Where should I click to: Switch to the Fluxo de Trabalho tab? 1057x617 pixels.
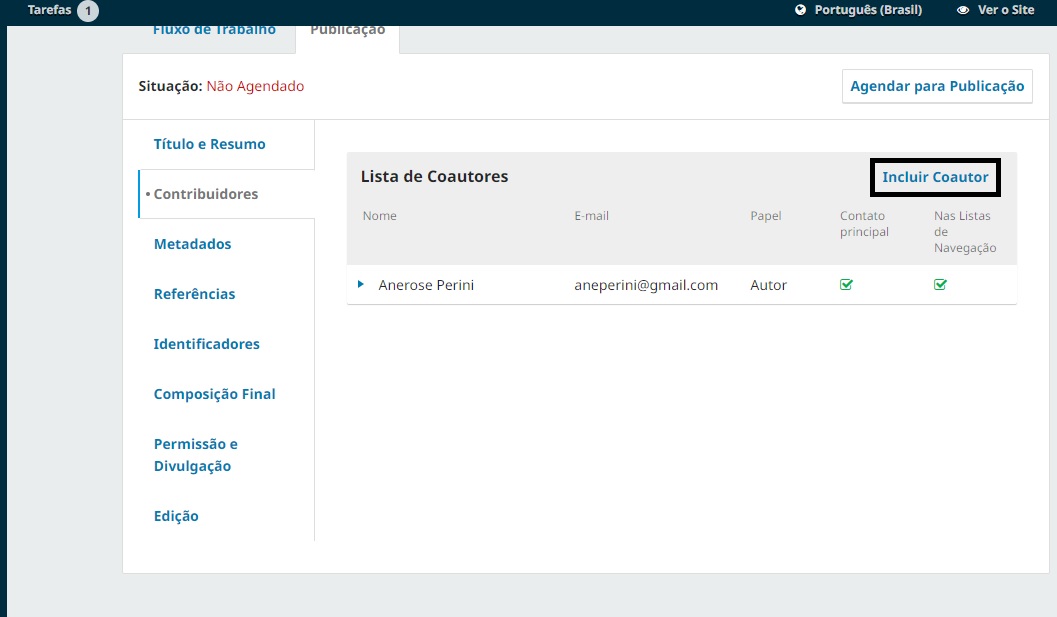click(214, 30)
